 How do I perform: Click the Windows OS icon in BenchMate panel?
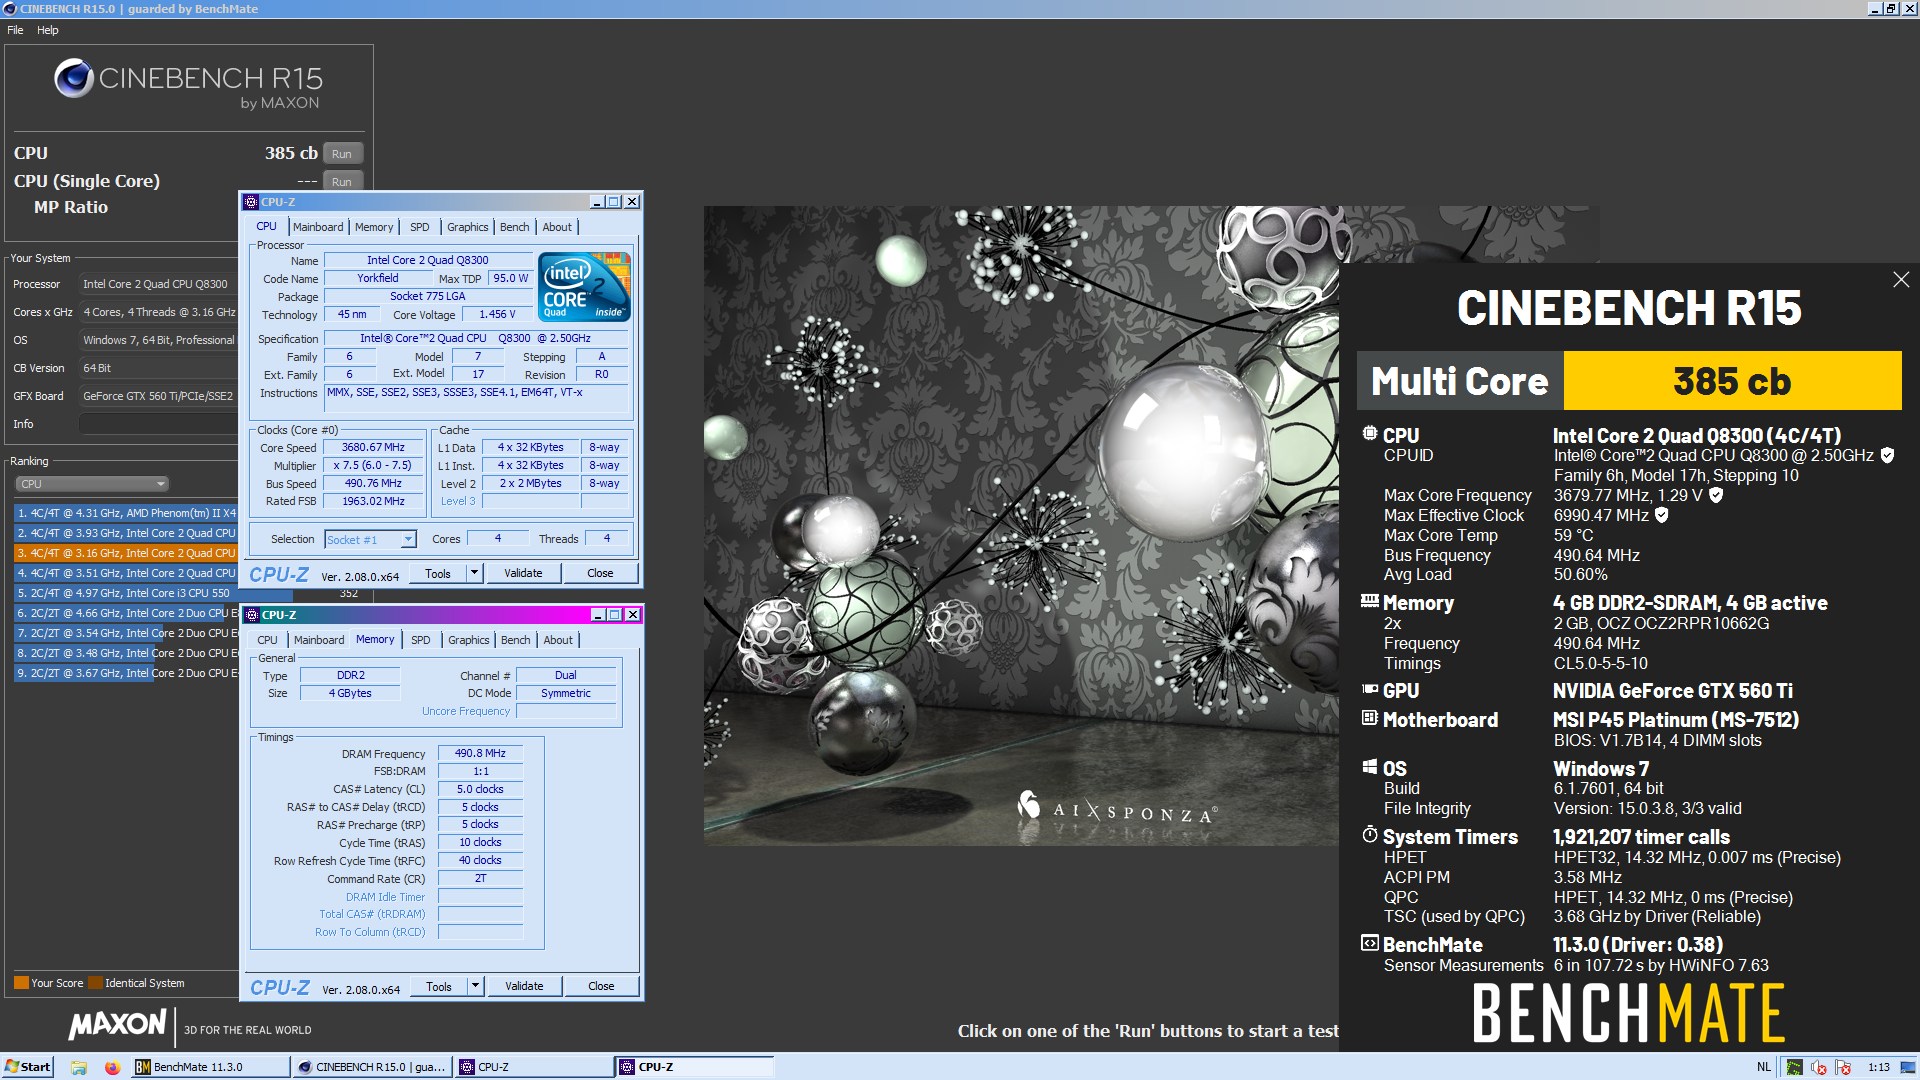(x=1369, y=767)
